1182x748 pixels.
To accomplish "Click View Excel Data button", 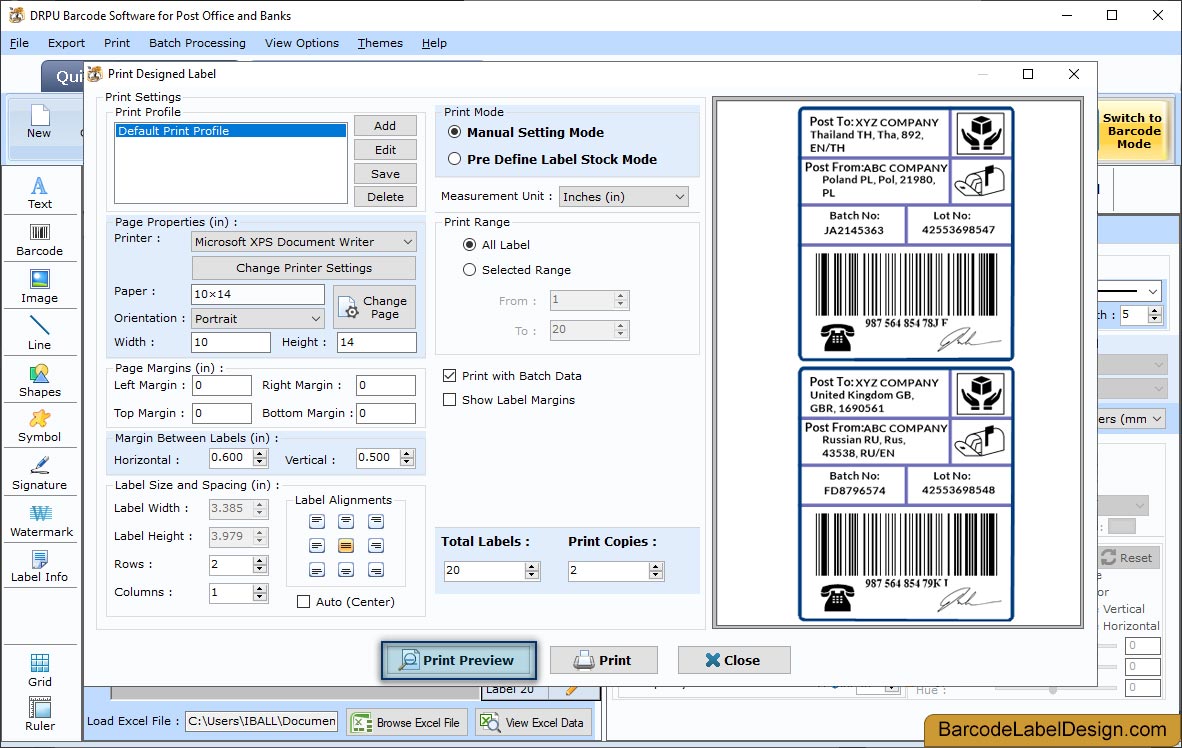I will [533, 722].
